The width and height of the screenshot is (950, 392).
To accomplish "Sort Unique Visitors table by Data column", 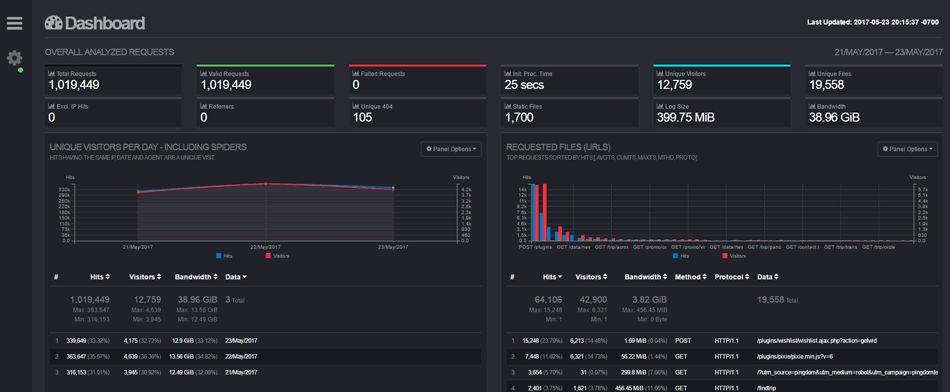I will 236,277.
